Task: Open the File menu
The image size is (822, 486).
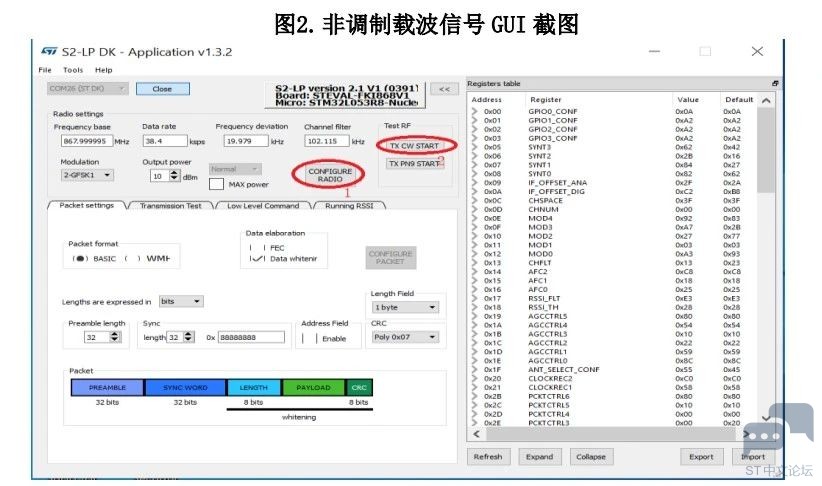Action: 45,70
